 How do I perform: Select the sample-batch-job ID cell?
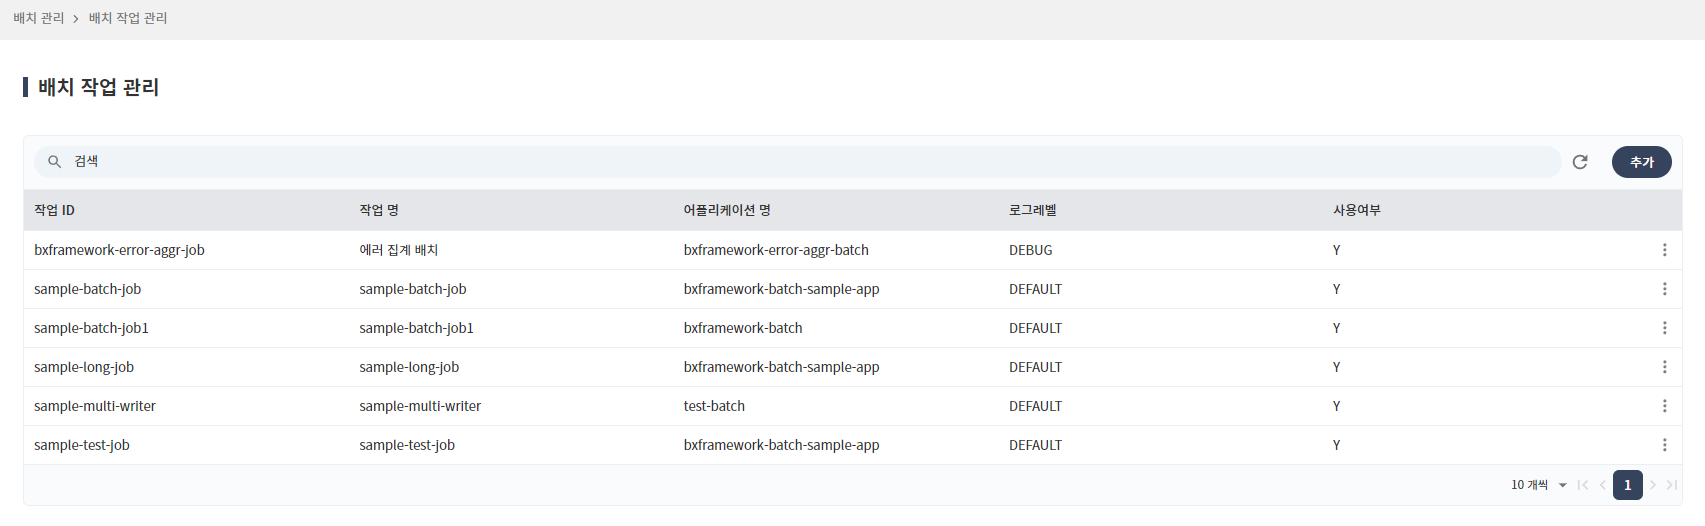coord(87,289)
